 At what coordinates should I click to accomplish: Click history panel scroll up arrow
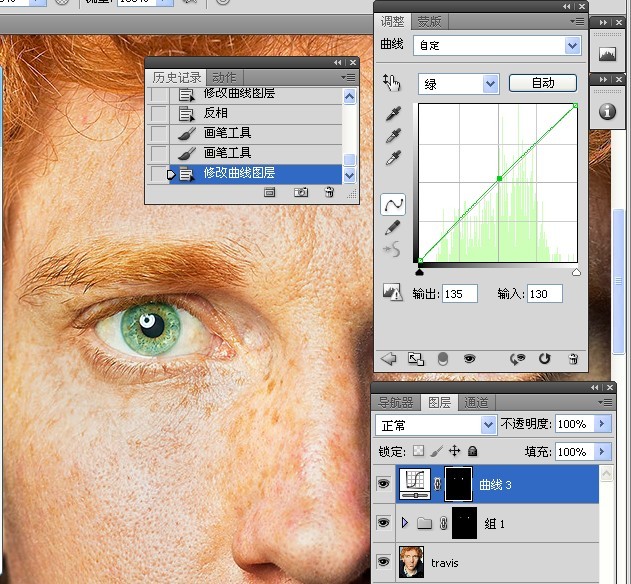(349, 97)
